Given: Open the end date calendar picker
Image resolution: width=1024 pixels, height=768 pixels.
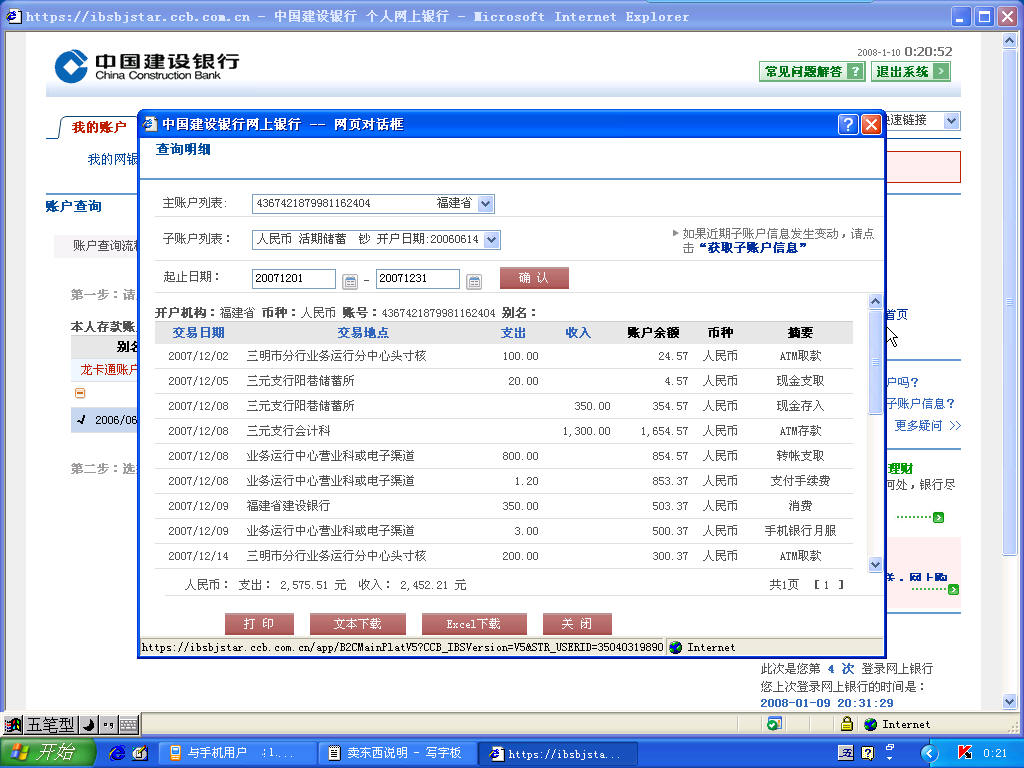Looking at the screenshot, I should 474,281.
